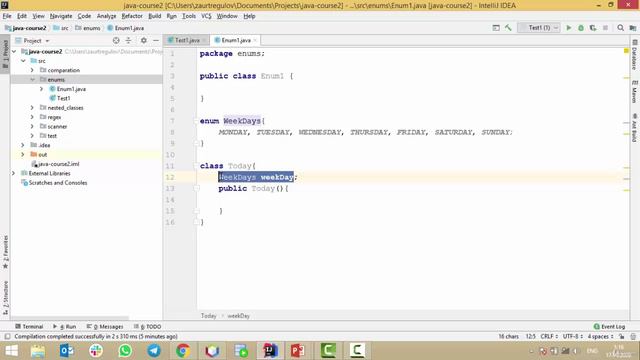Viewport: 640px width, 360px height.
Task: Change indent setting 4 spaces
Action: (x=600, y=337)
